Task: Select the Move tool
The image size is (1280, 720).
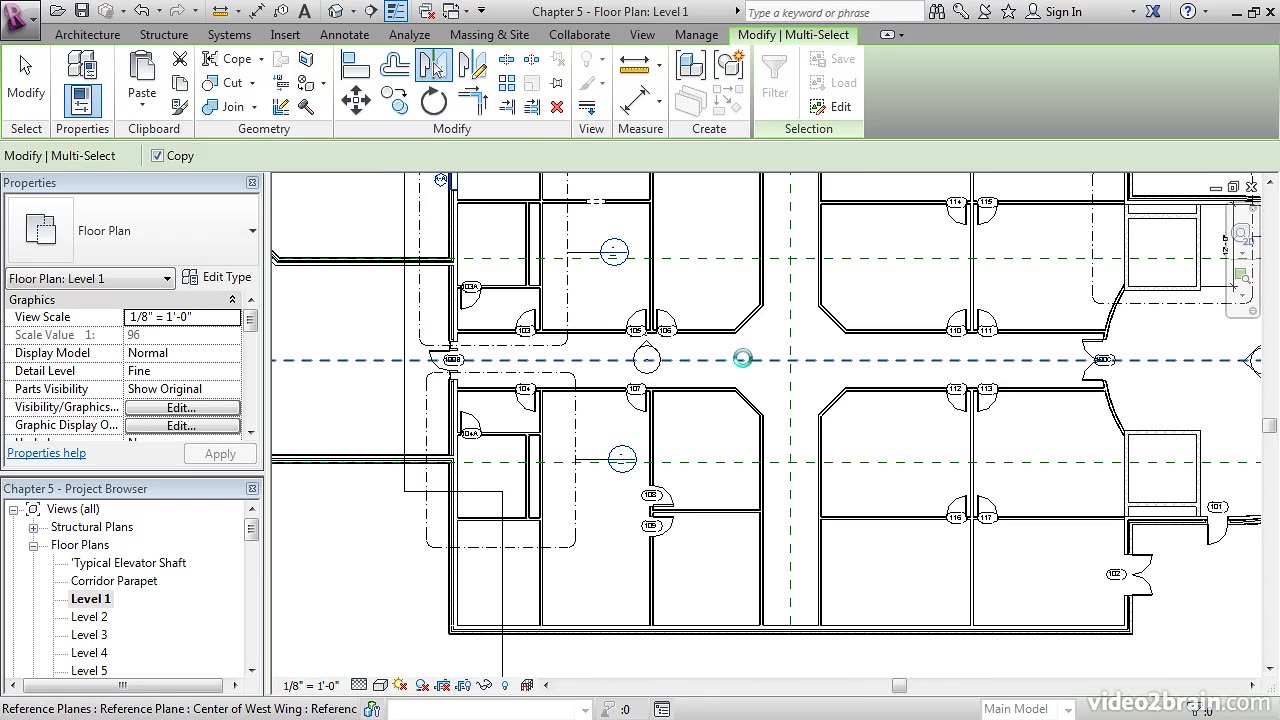Action: [x=356, y=101]
